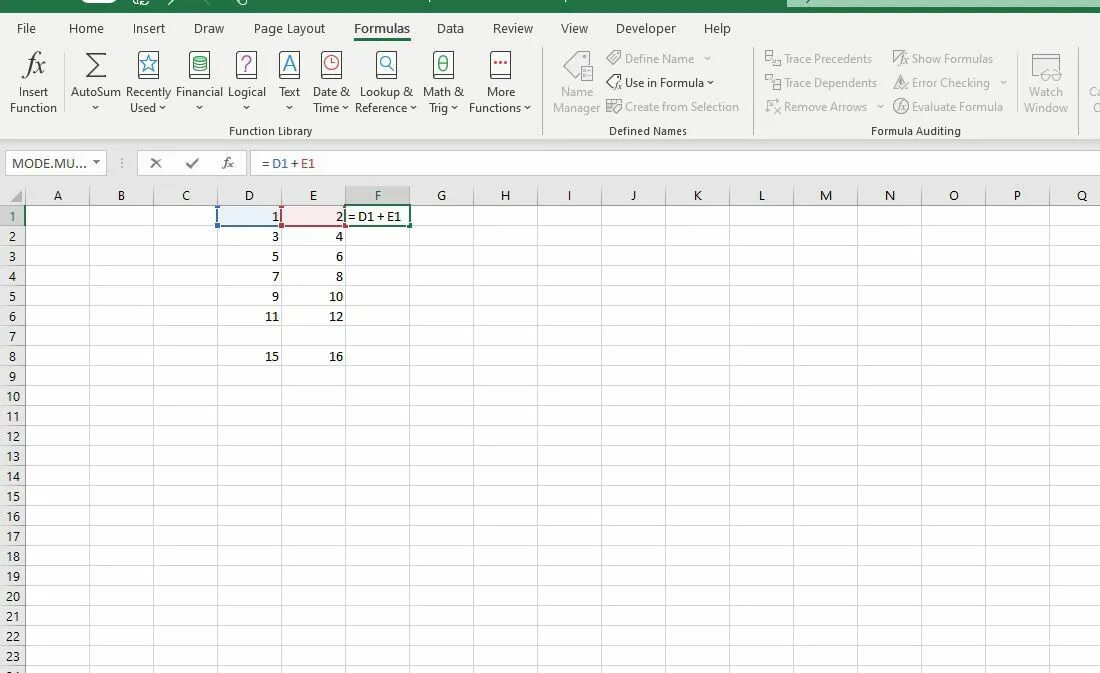This screenshot has width=1100, height=673.
Task: Open Financial functions library
Action: pos(199,82)
